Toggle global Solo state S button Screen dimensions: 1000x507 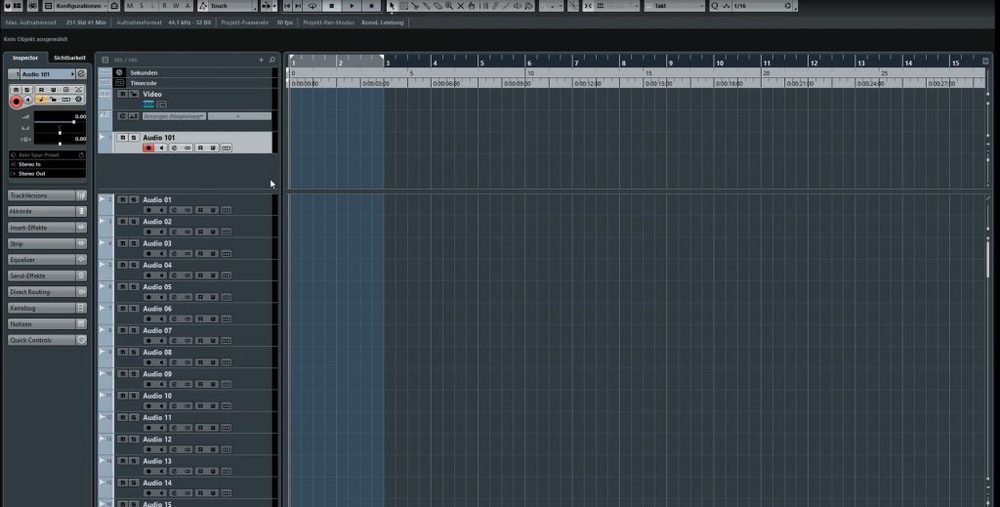coord(142,6)
